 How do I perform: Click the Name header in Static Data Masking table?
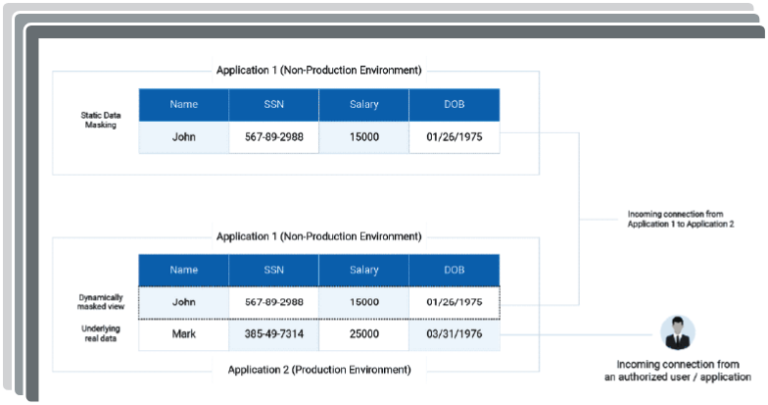(183, 104)
